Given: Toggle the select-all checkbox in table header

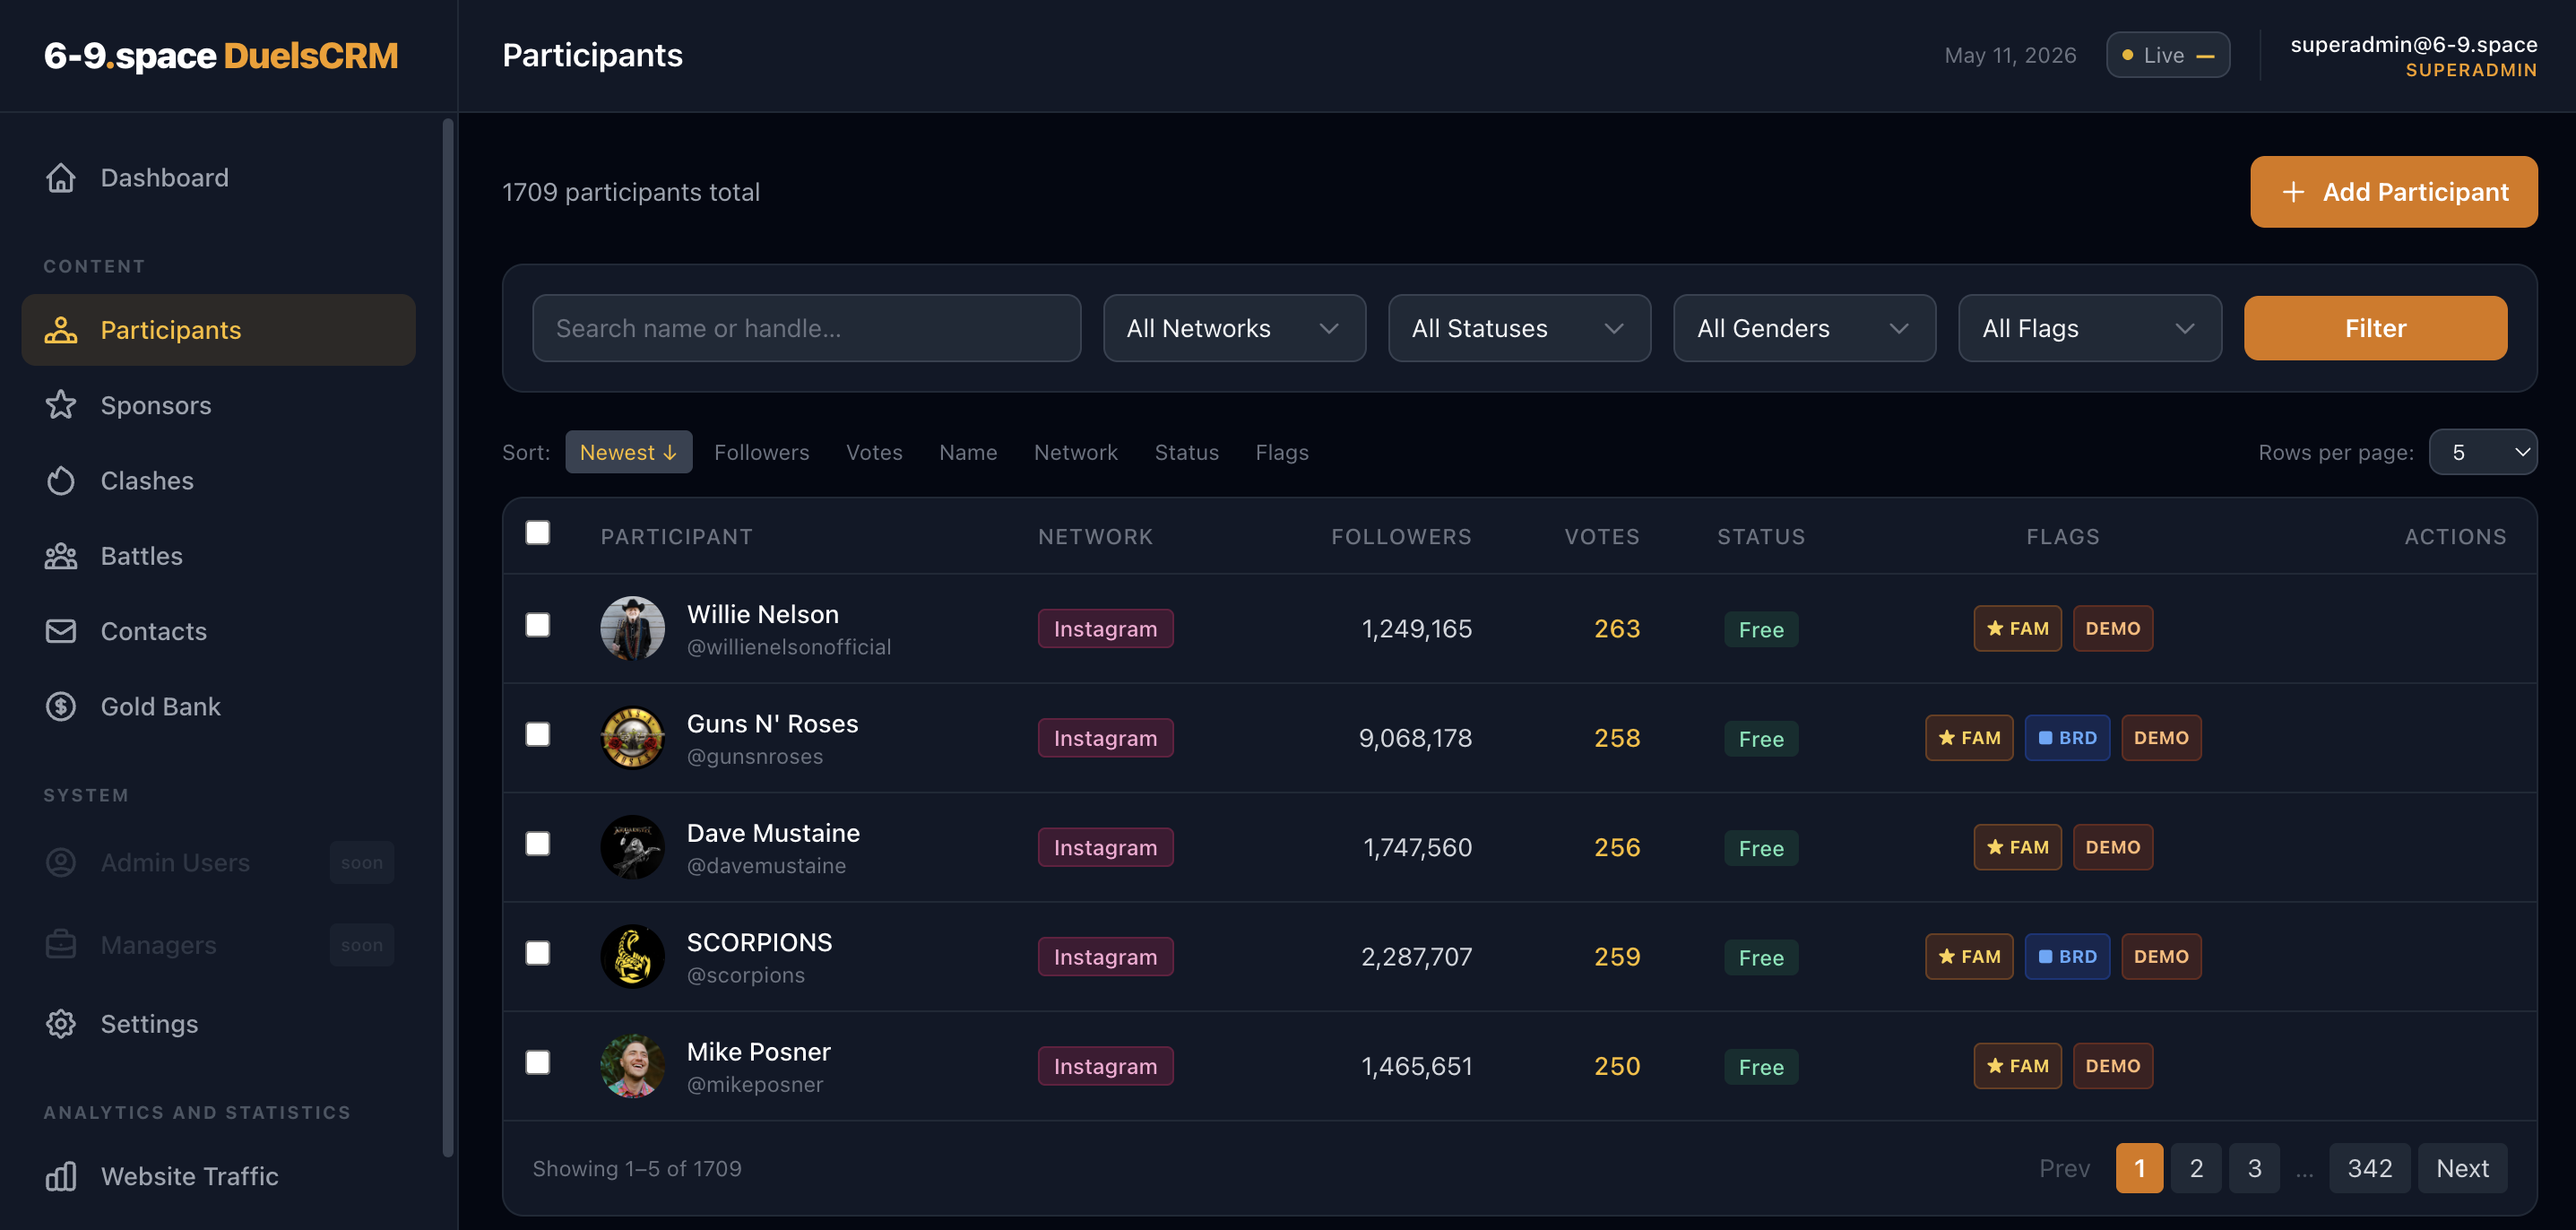Looking at the screenshot, I should point(538,532).
